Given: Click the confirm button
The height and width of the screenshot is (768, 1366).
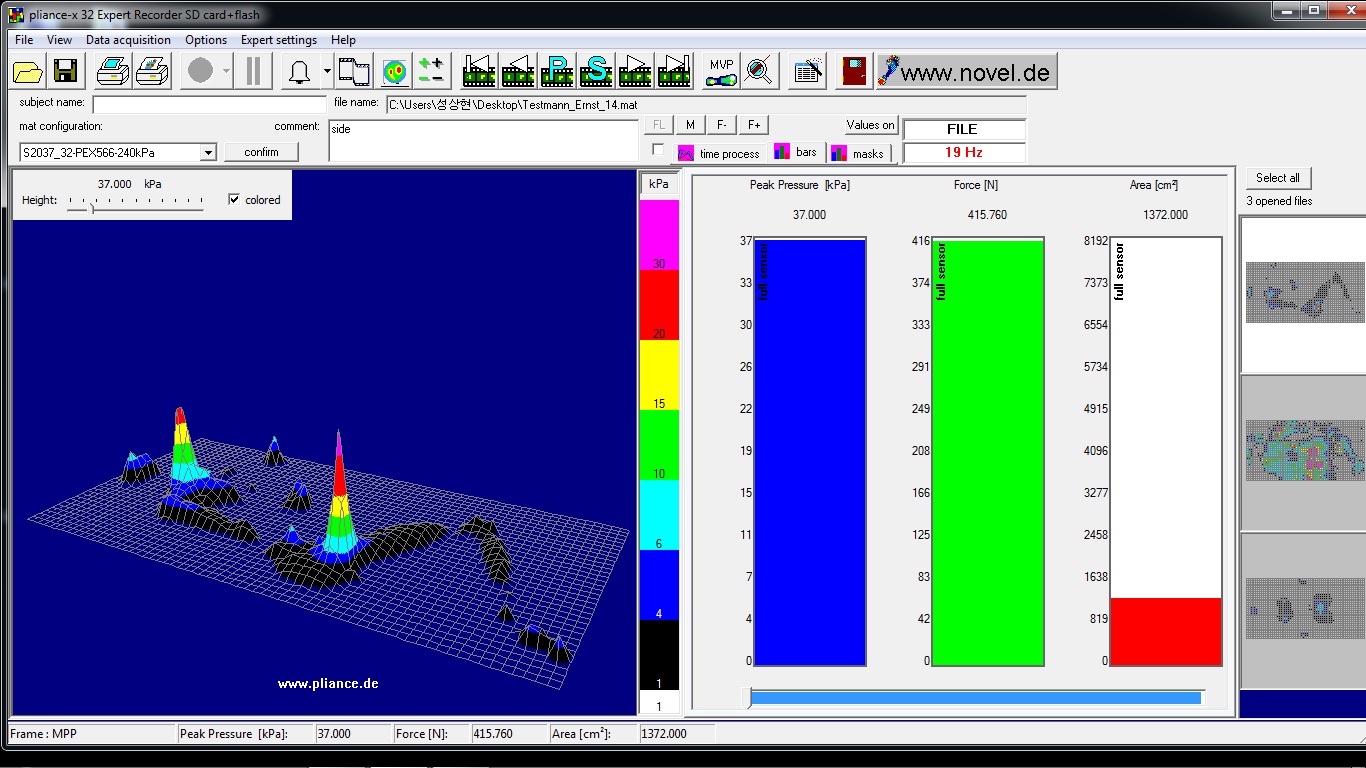Looking at the screenshot, I should coord(261,152).
